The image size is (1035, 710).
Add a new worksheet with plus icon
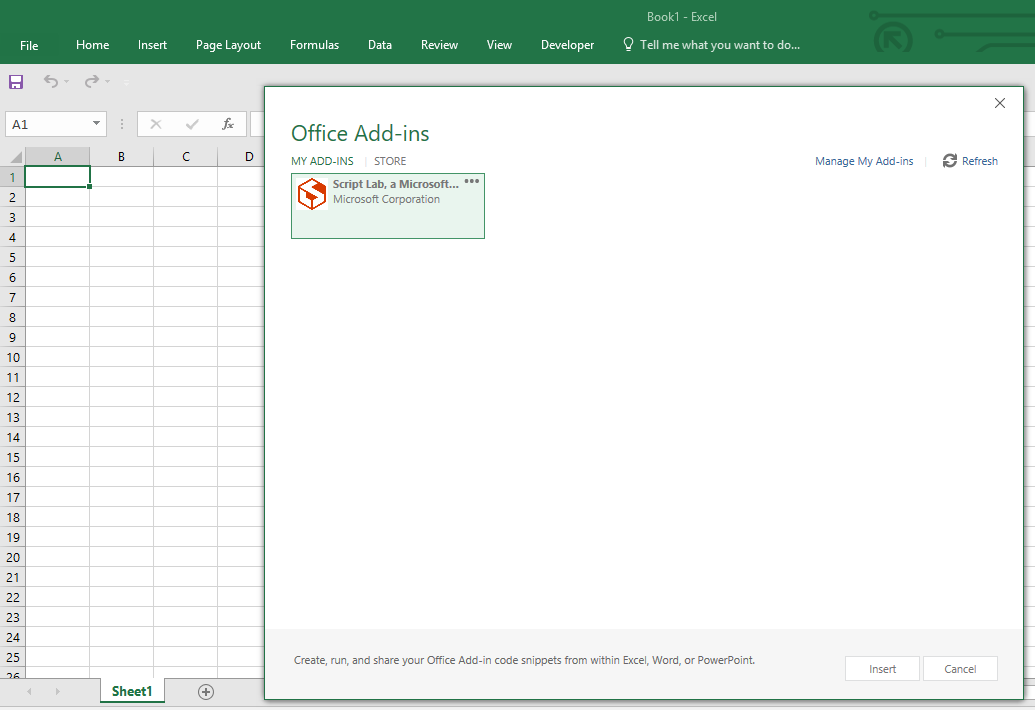pos(205,691)
